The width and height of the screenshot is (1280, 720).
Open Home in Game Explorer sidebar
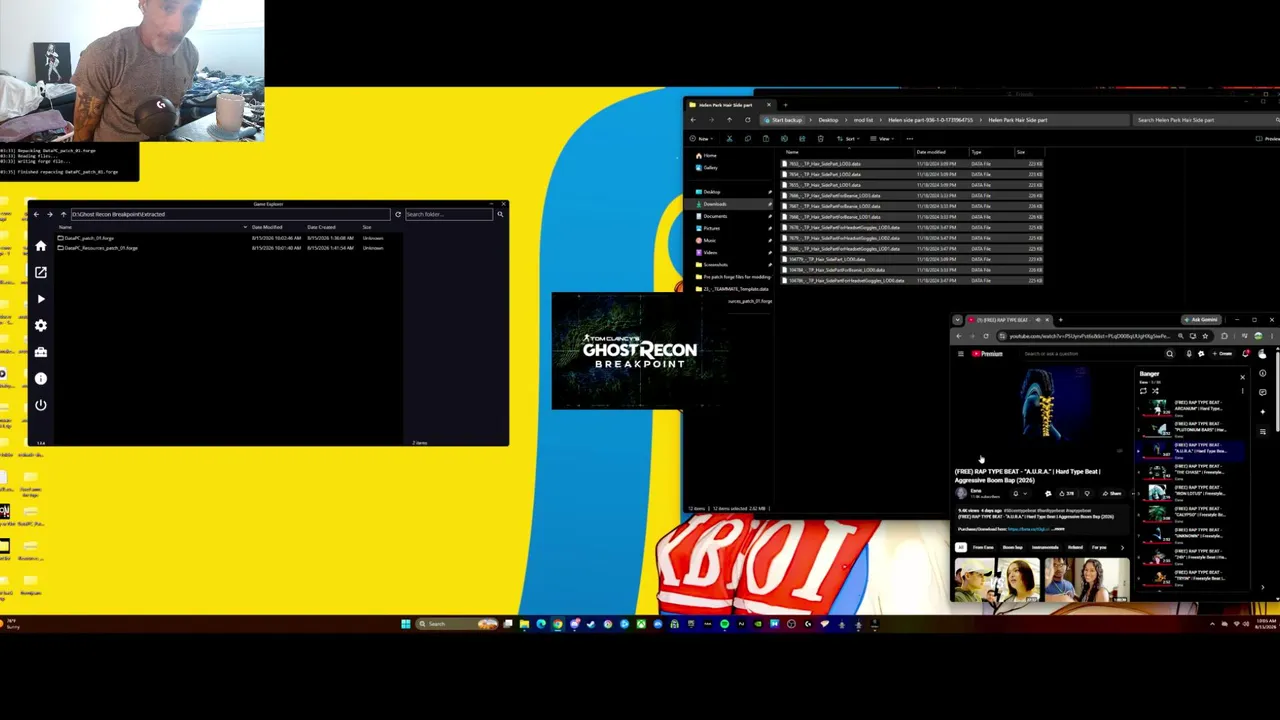pyautogui.click(x=41, y=246)
